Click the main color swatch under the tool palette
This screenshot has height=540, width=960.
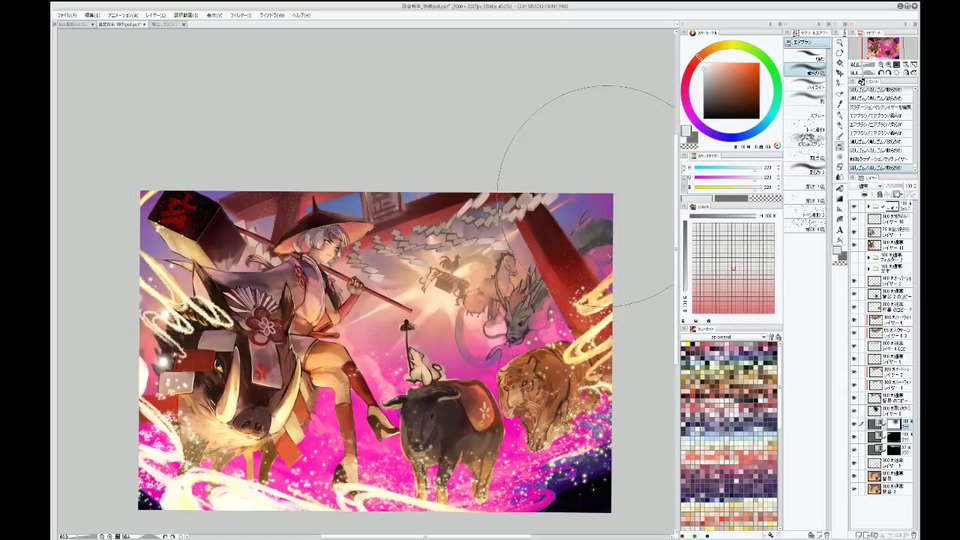coord(836,250)
